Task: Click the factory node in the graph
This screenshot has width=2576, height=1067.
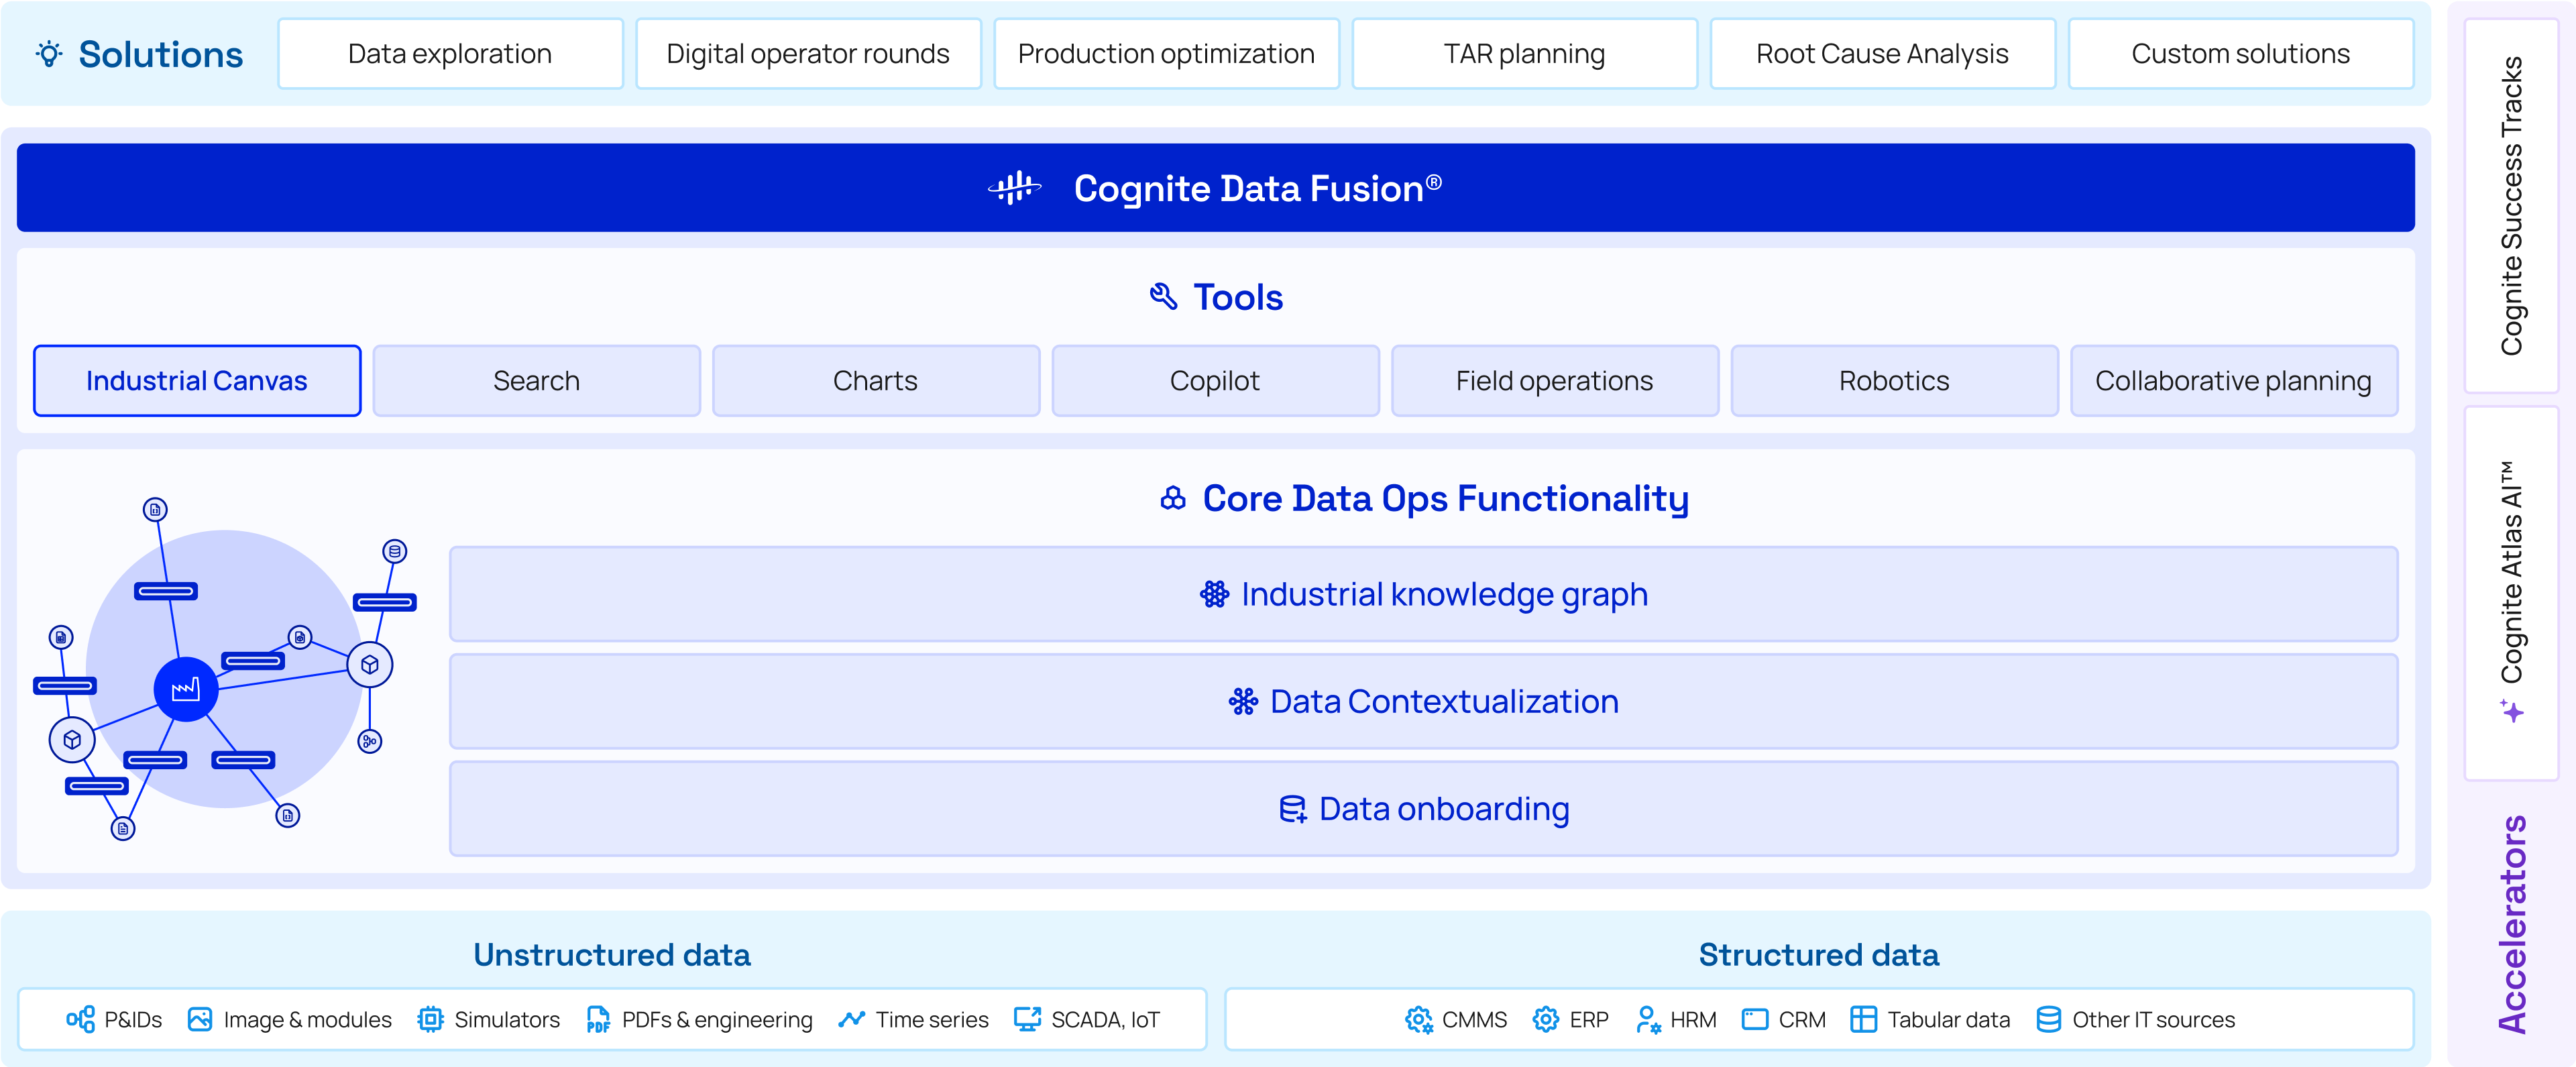Action: (x=186, y=689)
